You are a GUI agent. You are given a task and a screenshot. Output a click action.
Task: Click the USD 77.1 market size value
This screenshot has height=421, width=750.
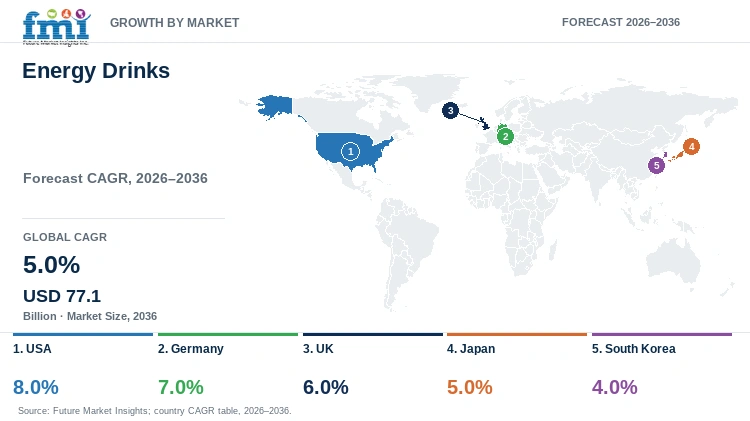(62, 296)
